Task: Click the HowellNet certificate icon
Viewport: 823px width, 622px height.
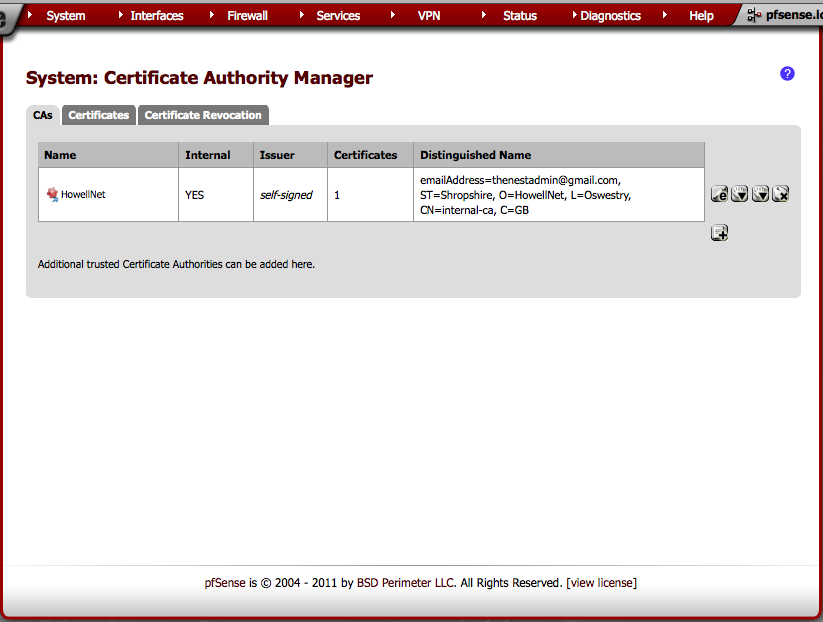Action: (x=52, y=195)
